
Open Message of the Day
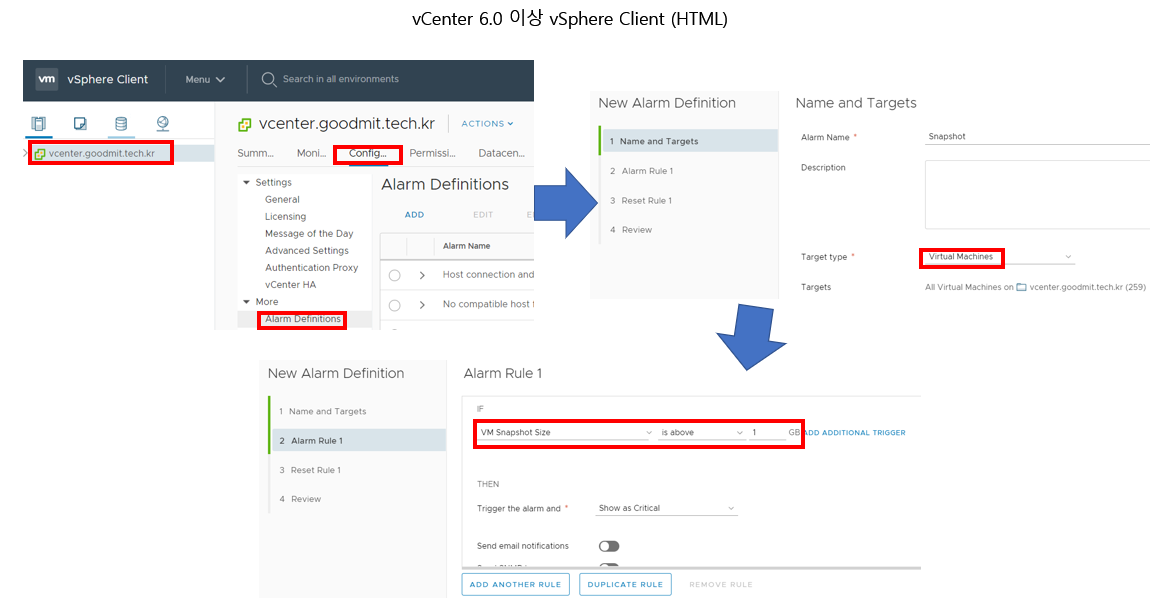[309, 234]
